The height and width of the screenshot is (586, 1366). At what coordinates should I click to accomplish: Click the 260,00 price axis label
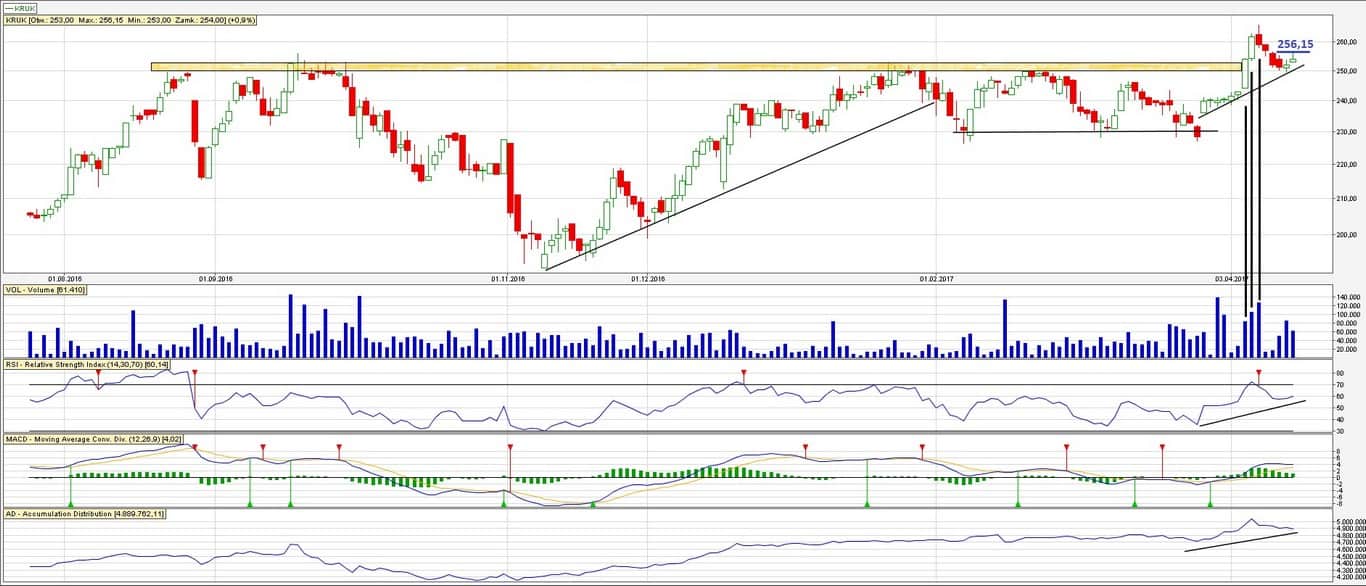pos(1349,42)
